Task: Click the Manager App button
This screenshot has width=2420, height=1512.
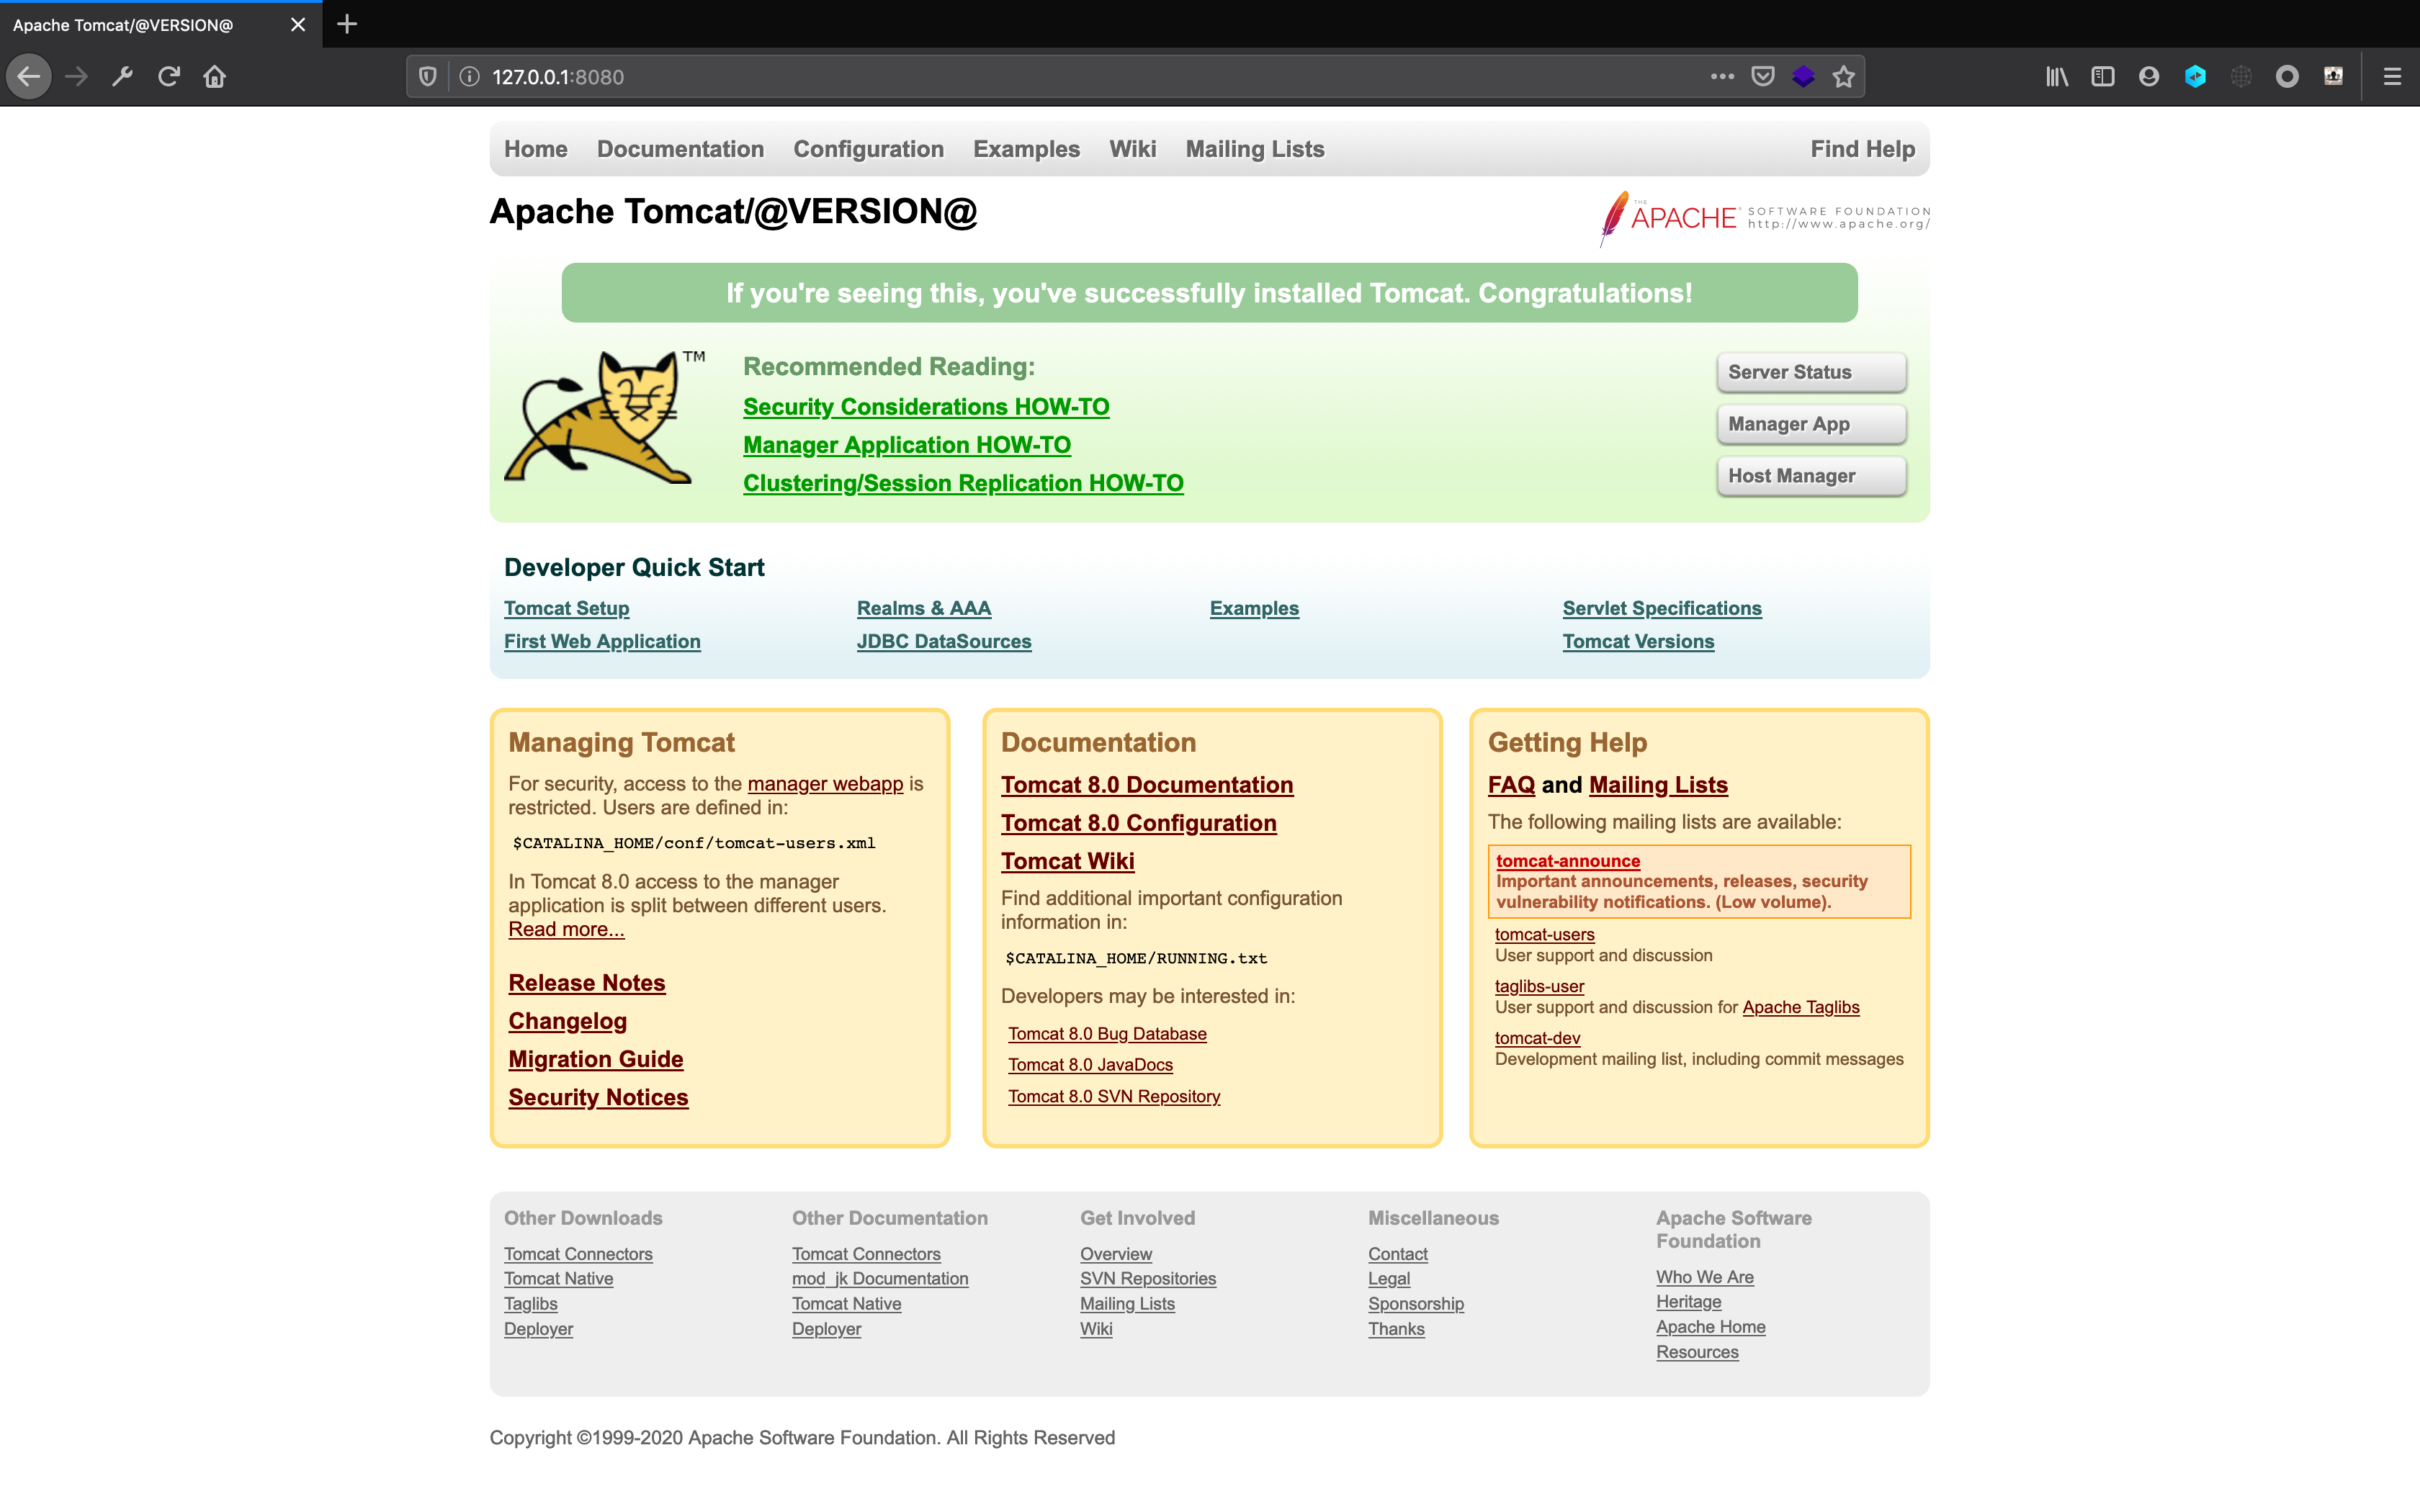Action: (1811, 424)
